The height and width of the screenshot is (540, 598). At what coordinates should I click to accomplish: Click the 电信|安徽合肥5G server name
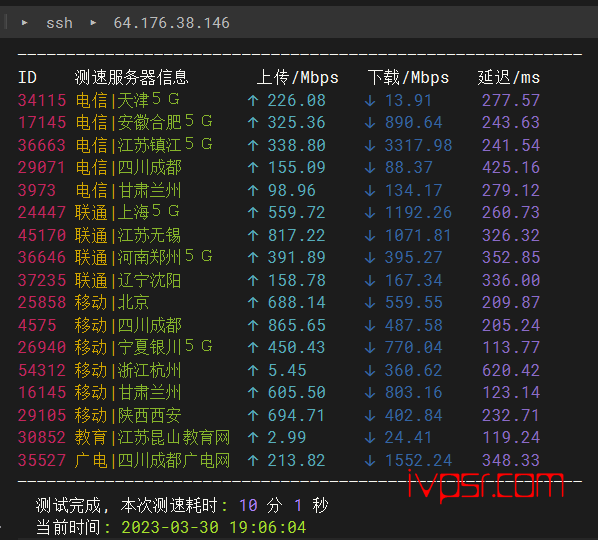[x=143, y=122]
